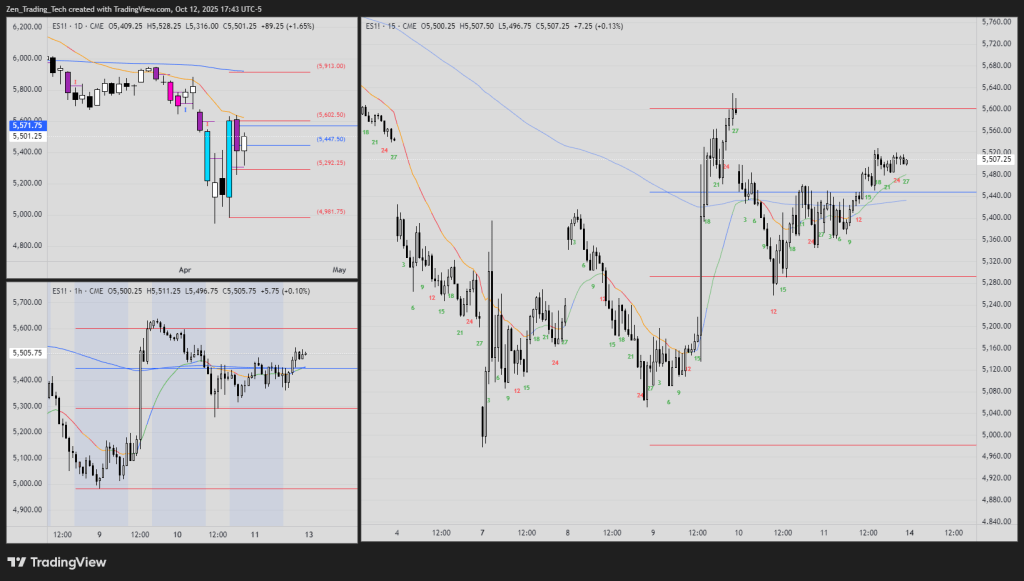Click the May label on daily time axis
The height and width of the screenshot is (581, 1024).
point(338,270)
